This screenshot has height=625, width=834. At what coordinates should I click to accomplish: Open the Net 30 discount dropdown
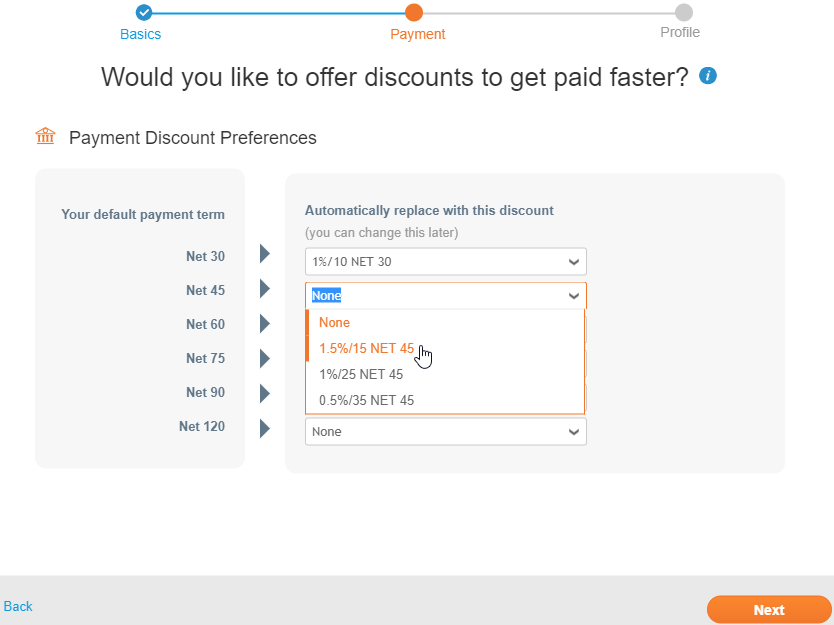(446, 262)
